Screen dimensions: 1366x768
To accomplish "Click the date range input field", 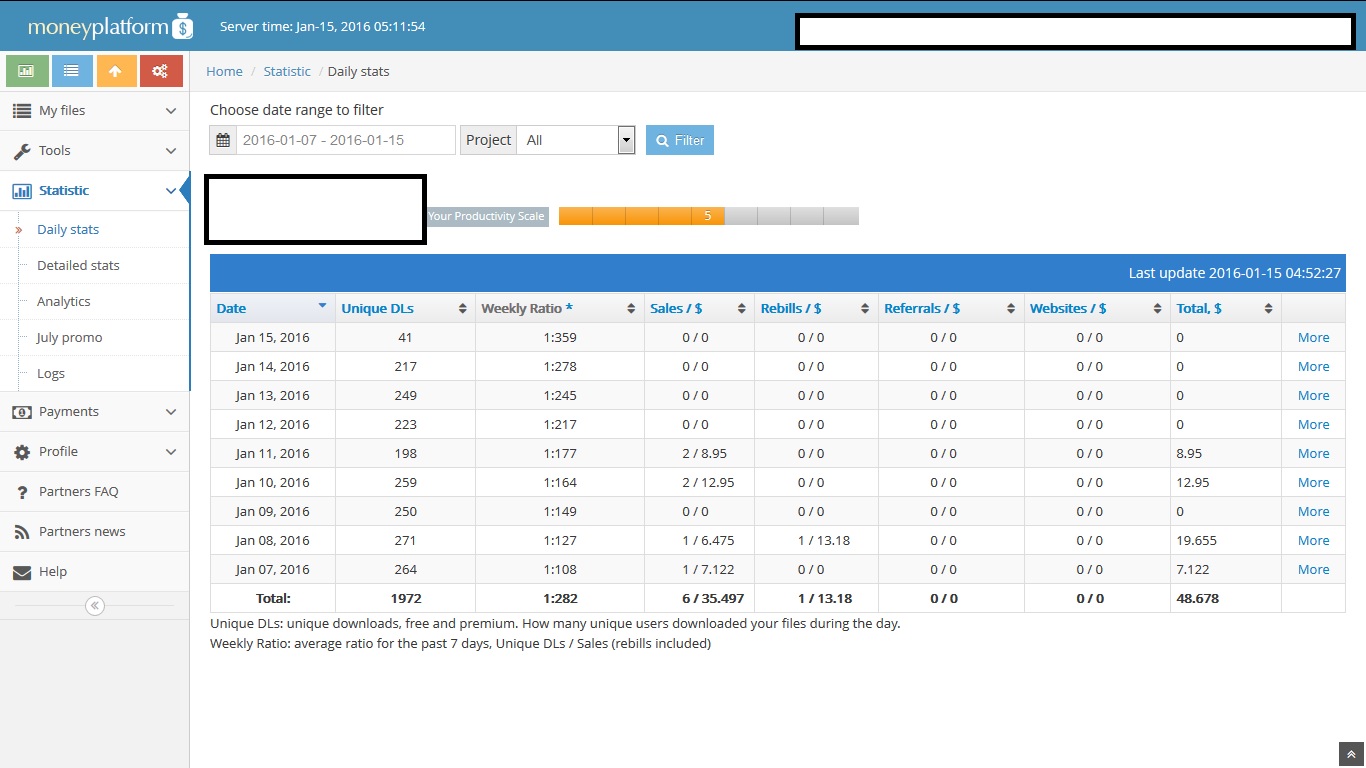I will tap(346, 140).
